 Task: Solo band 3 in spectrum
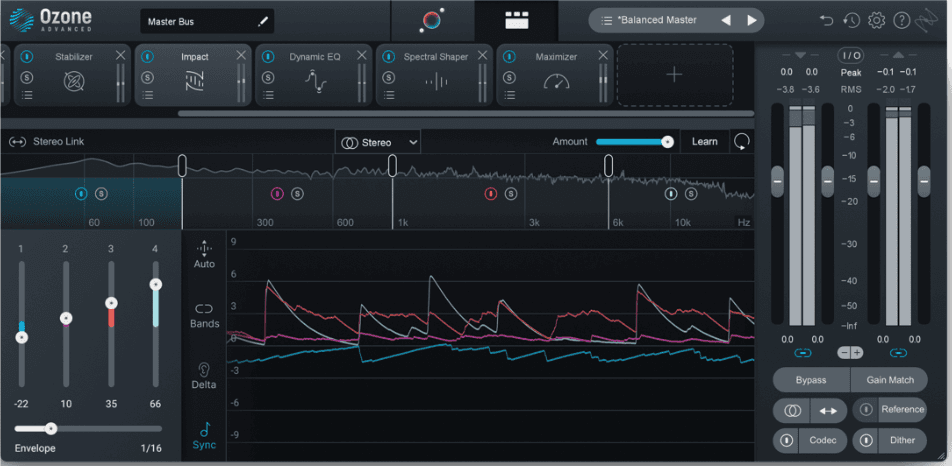pos(511,194)
